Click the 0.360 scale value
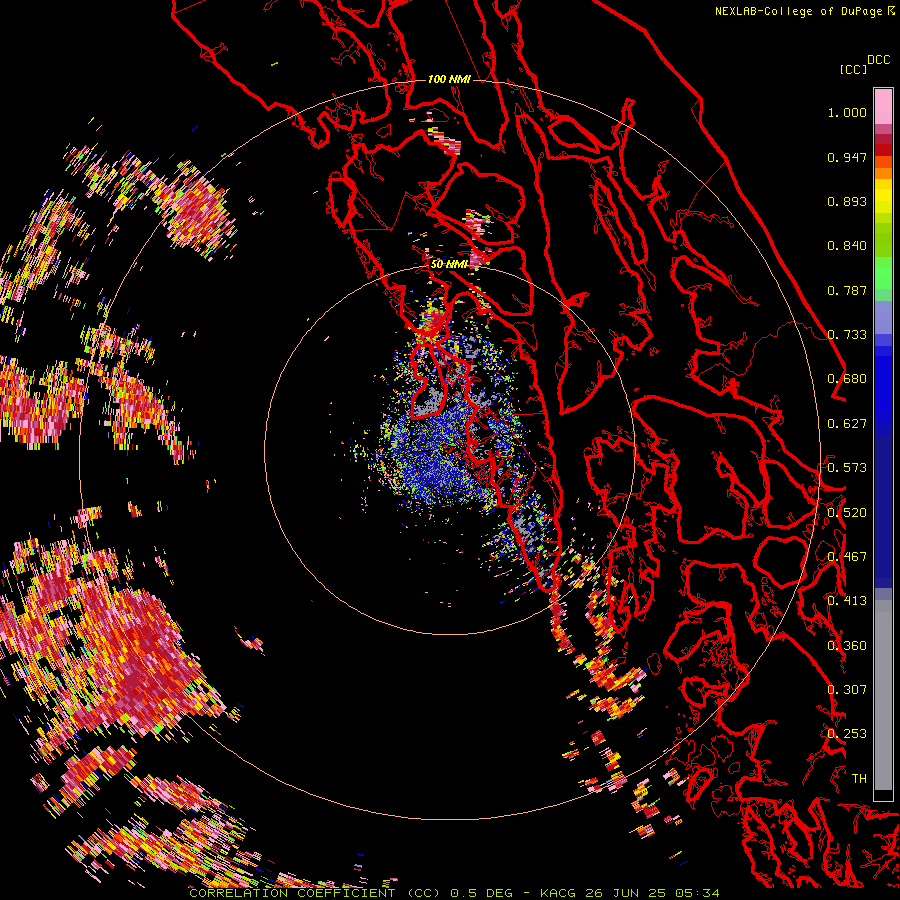The height and width of the screenshot is (900, 900). (x=847, y=646)
